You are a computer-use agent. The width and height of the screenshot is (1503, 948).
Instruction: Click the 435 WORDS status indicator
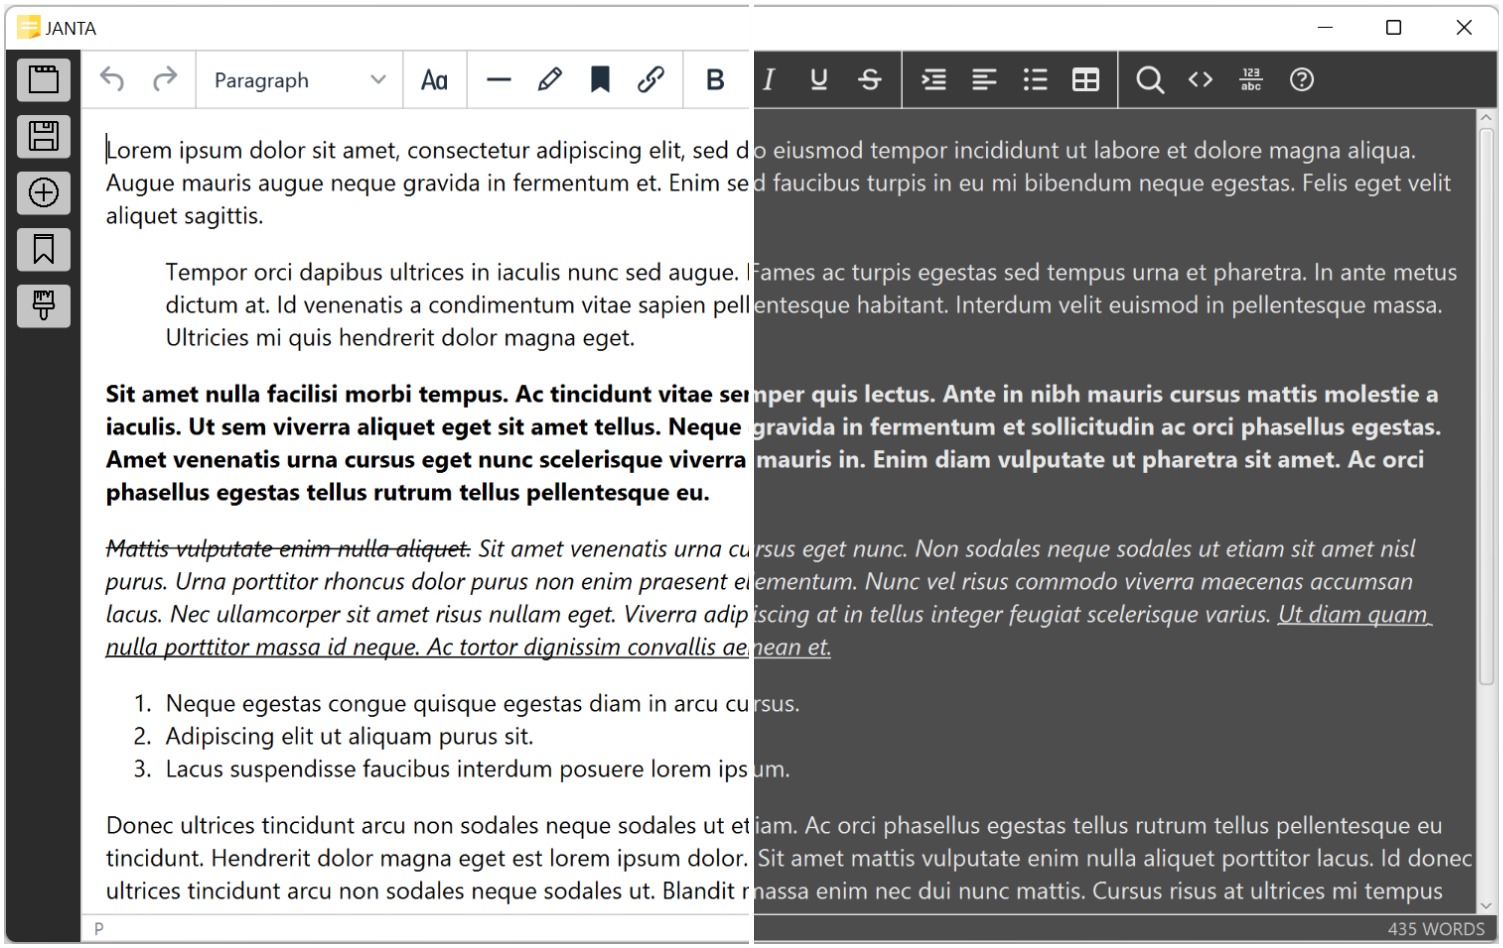(x=1436, y=929)
